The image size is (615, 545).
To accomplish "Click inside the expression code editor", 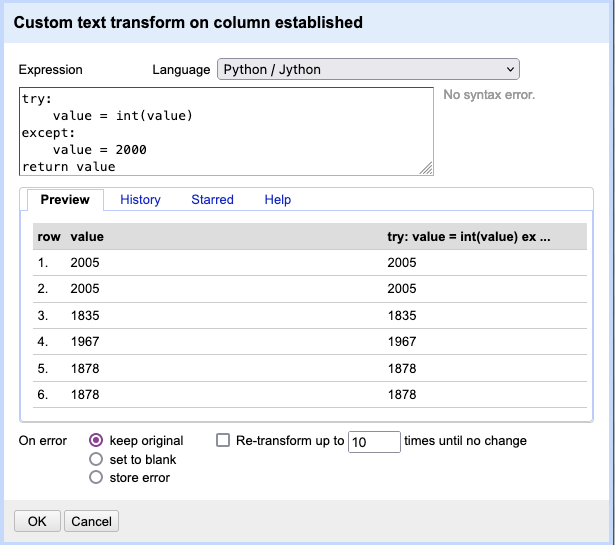I will coord(226,132).
